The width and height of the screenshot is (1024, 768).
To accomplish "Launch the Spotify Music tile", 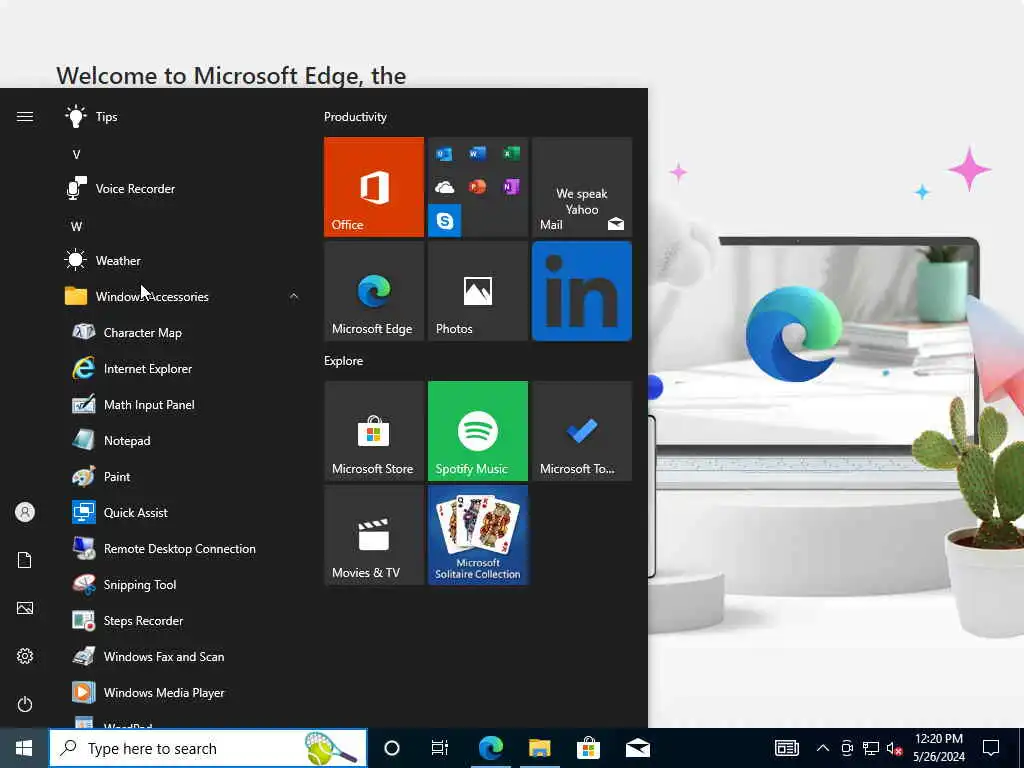I will pos(477,431).
